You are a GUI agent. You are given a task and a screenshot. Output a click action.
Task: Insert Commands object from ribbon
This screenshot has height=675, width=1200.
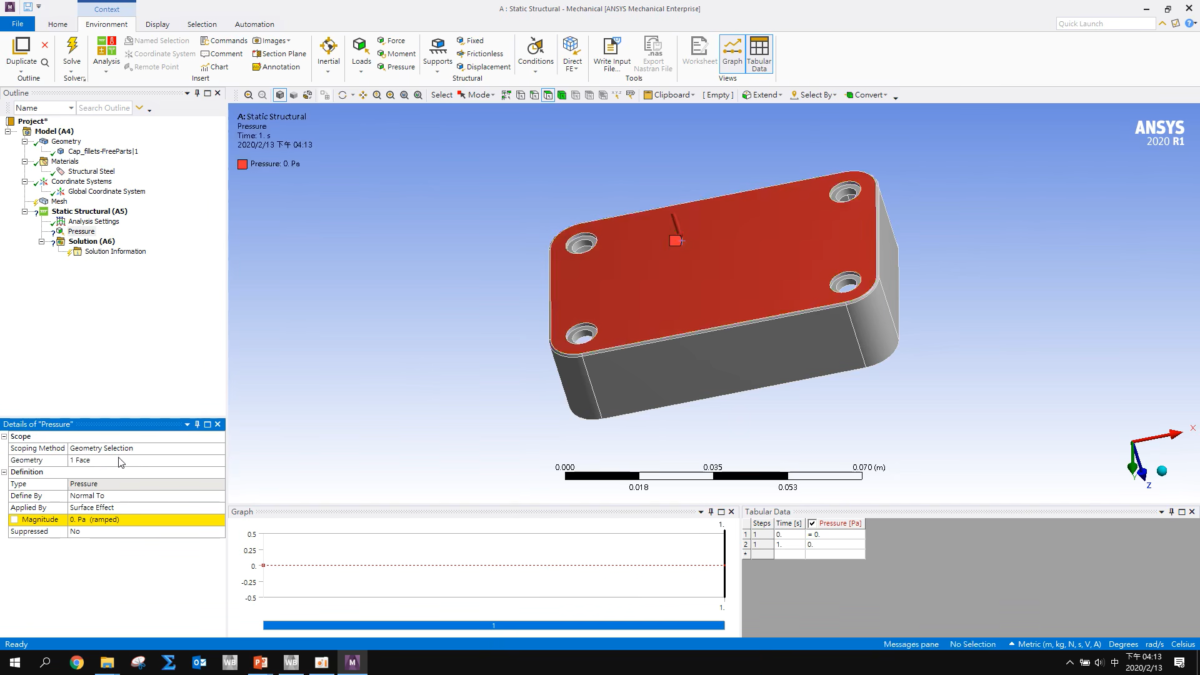pos(223,41)
